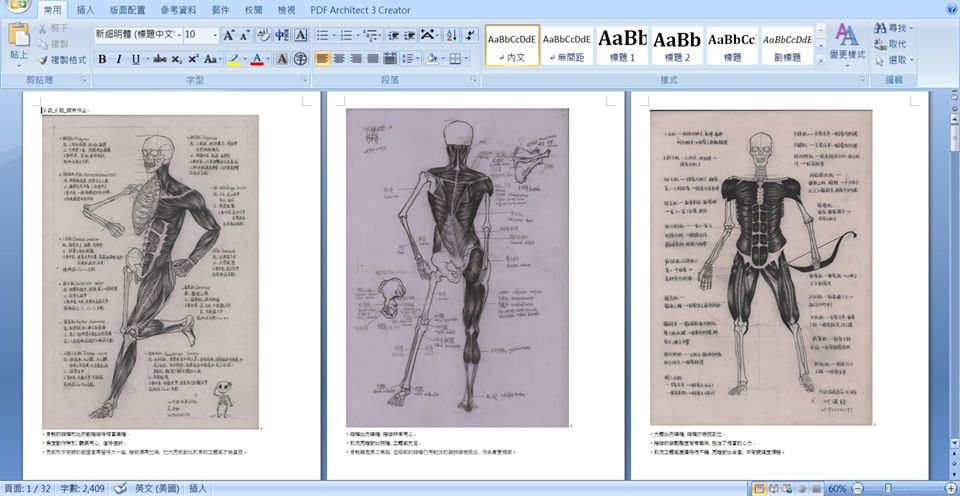Viewport: 960px width, 496px height.
Task: Apply strikethrough formatting with abc icon
Action: tap(159, 59)
